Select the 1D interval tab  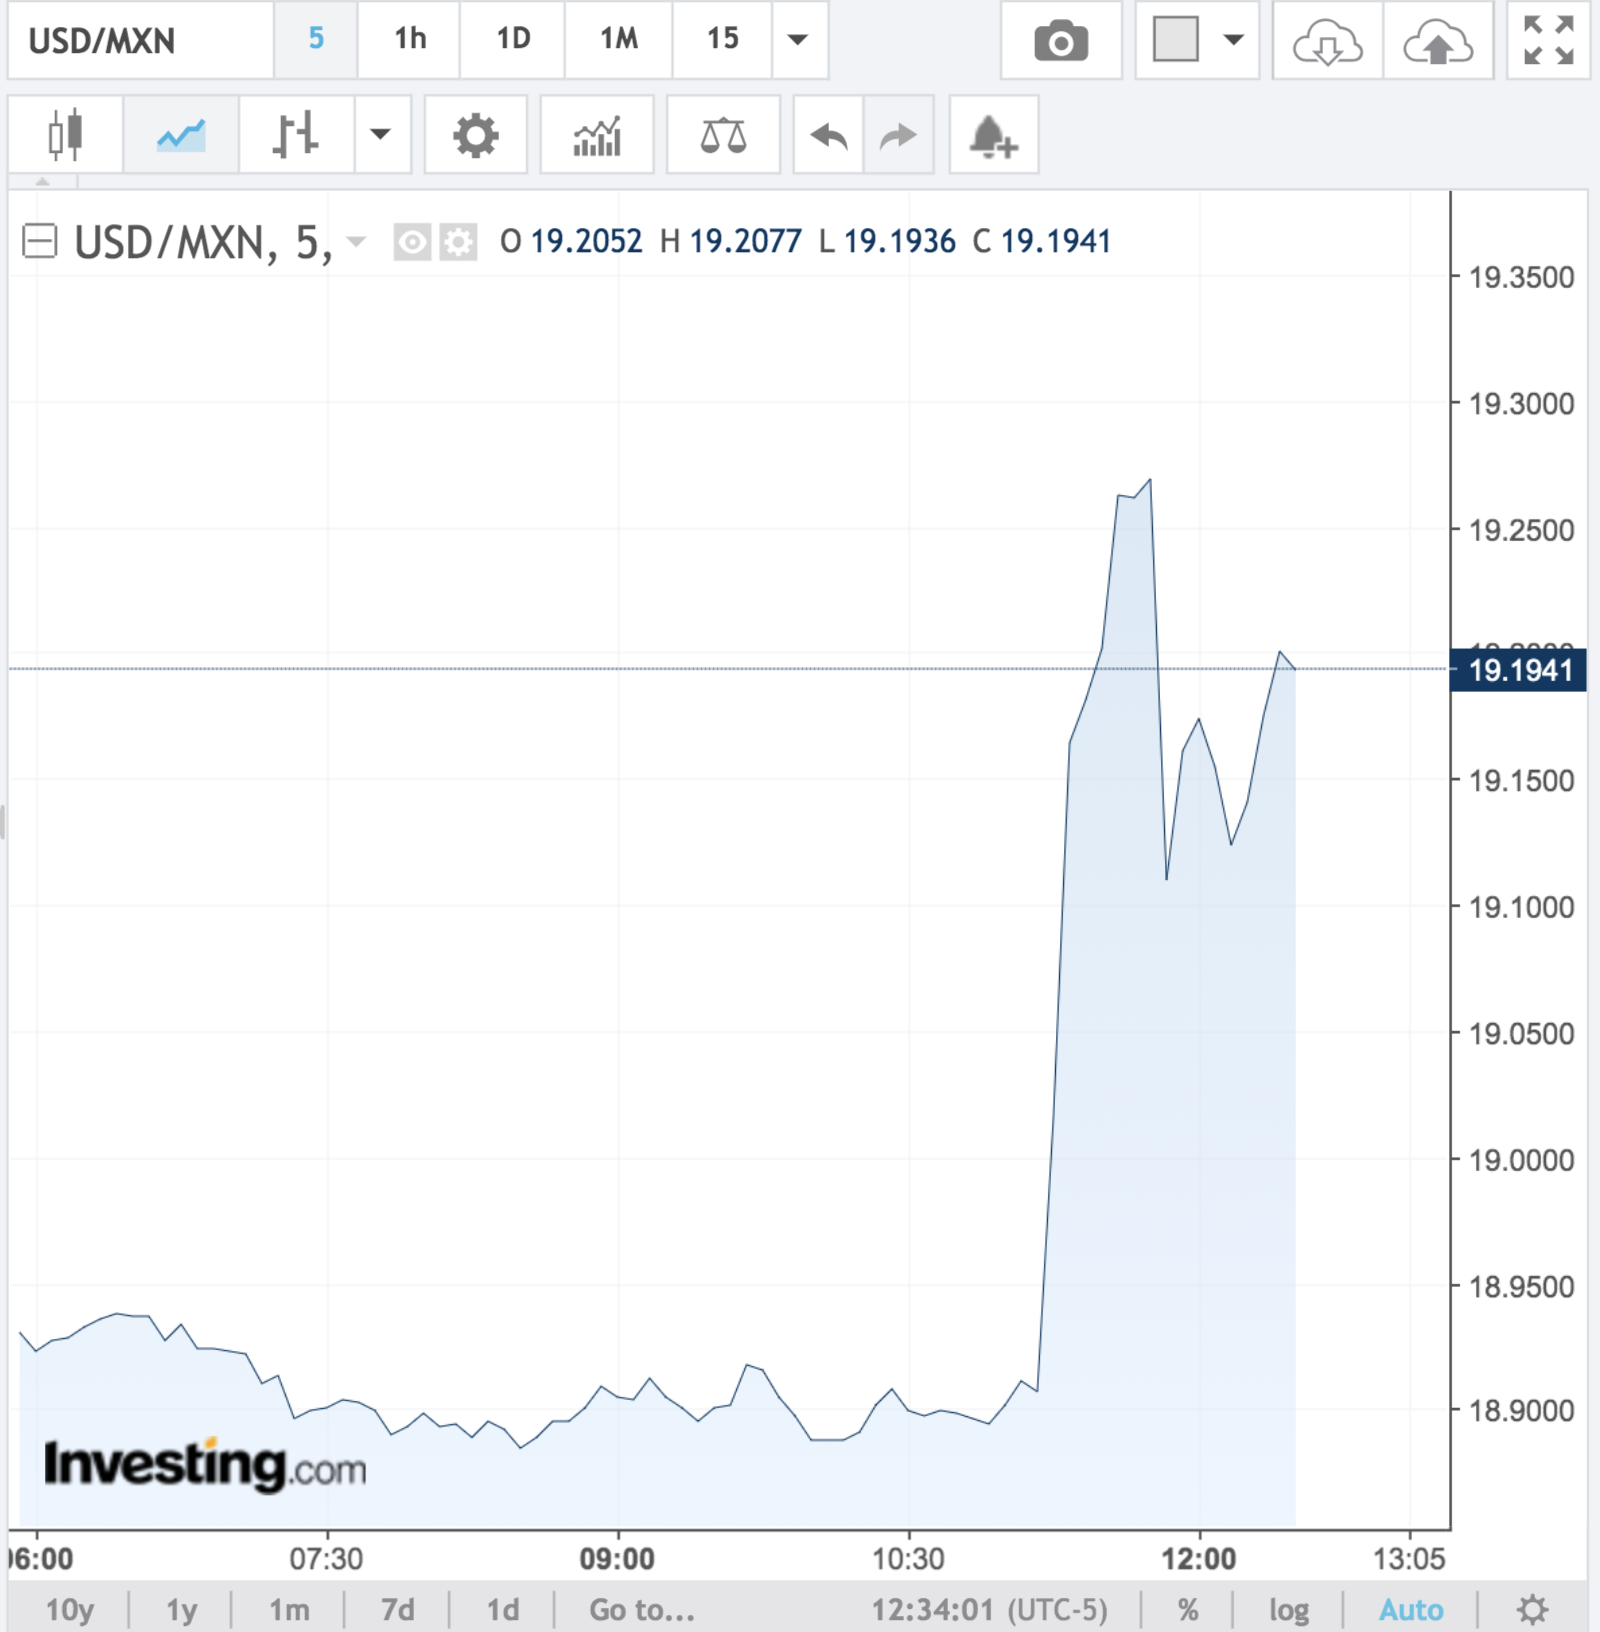(x=513, y=40)
